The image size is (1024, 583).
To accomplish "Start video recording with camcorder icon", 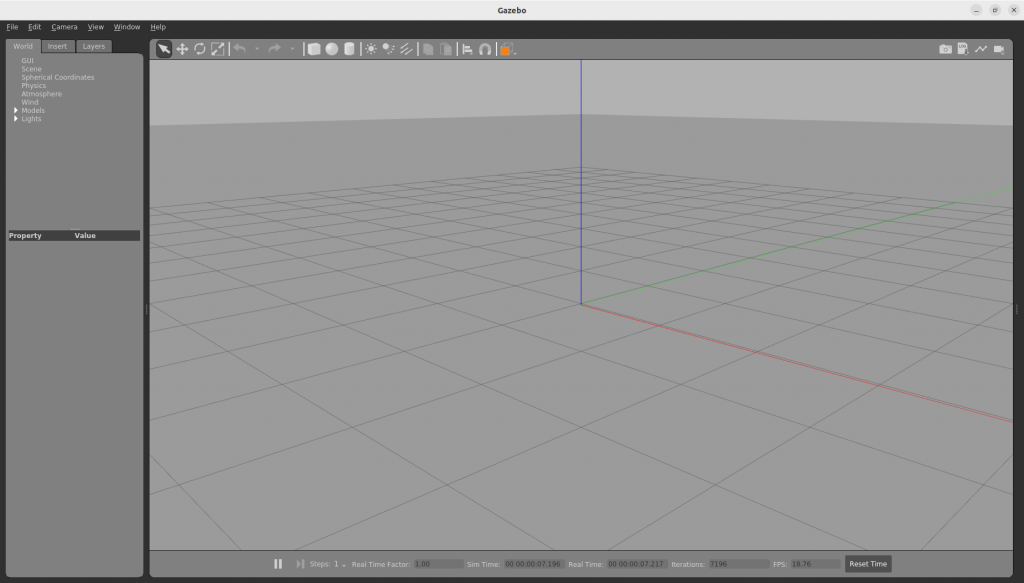I will pyautogui.click(x=999, y=49).
